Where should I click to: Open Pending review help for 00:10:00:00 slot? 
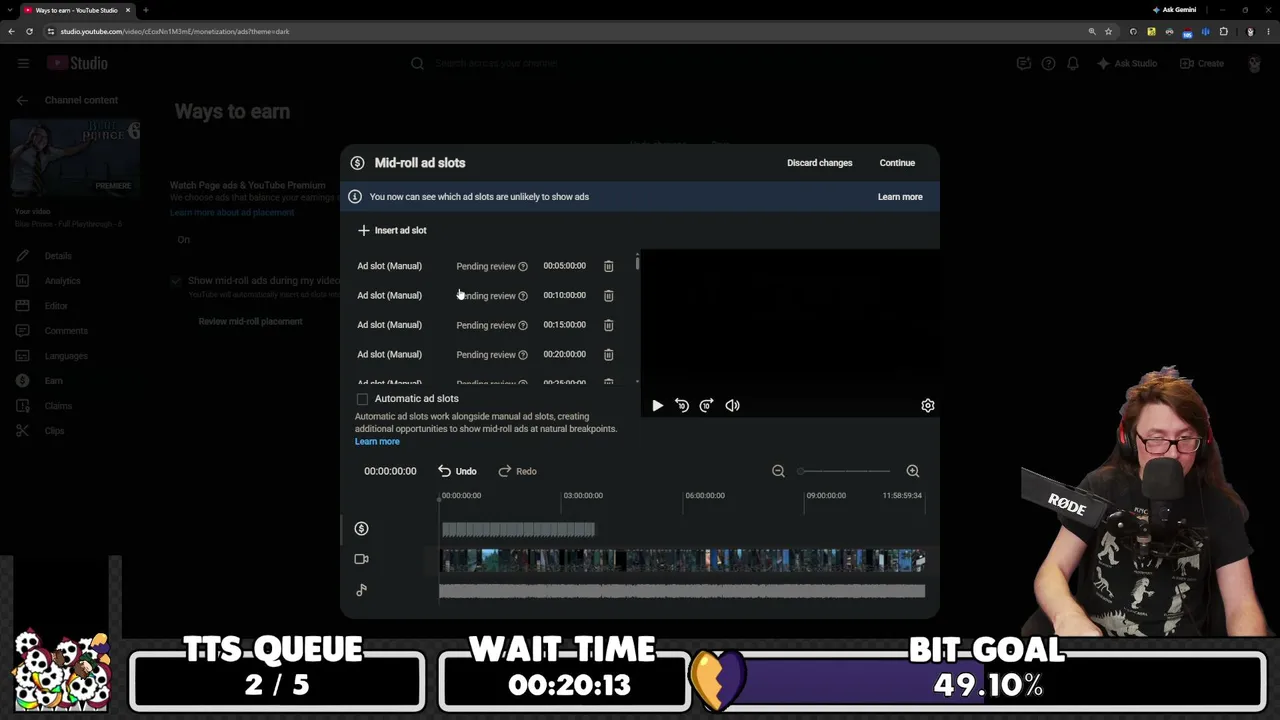(522, 296)
